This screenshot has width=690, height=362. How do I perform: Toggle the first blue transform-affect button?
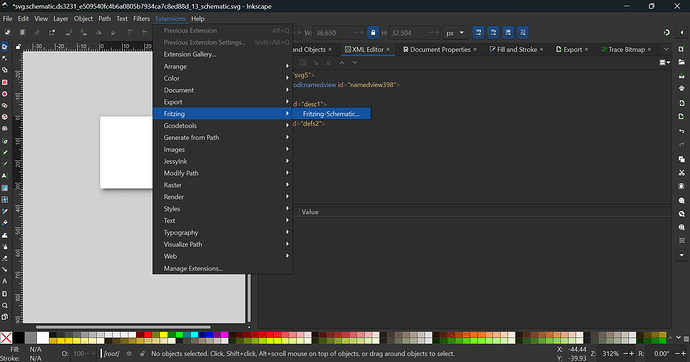tap(478, 33)
